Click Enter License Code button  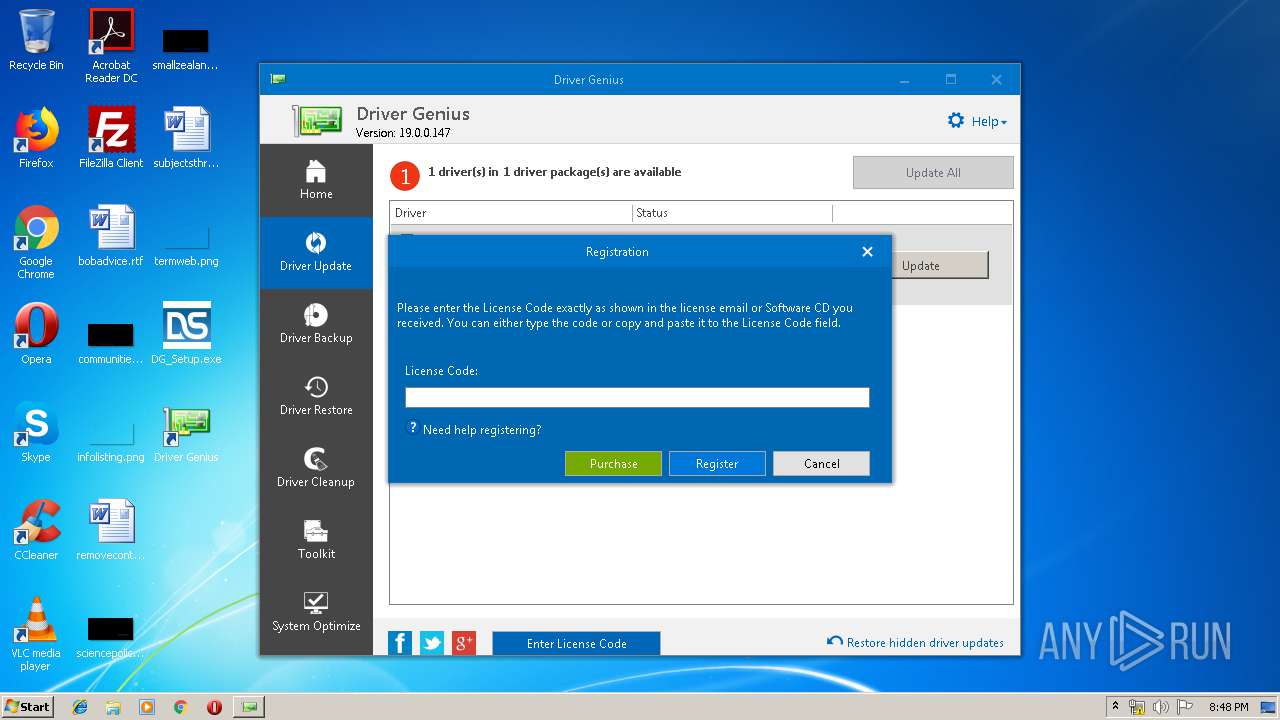click(x=576, y=643)
